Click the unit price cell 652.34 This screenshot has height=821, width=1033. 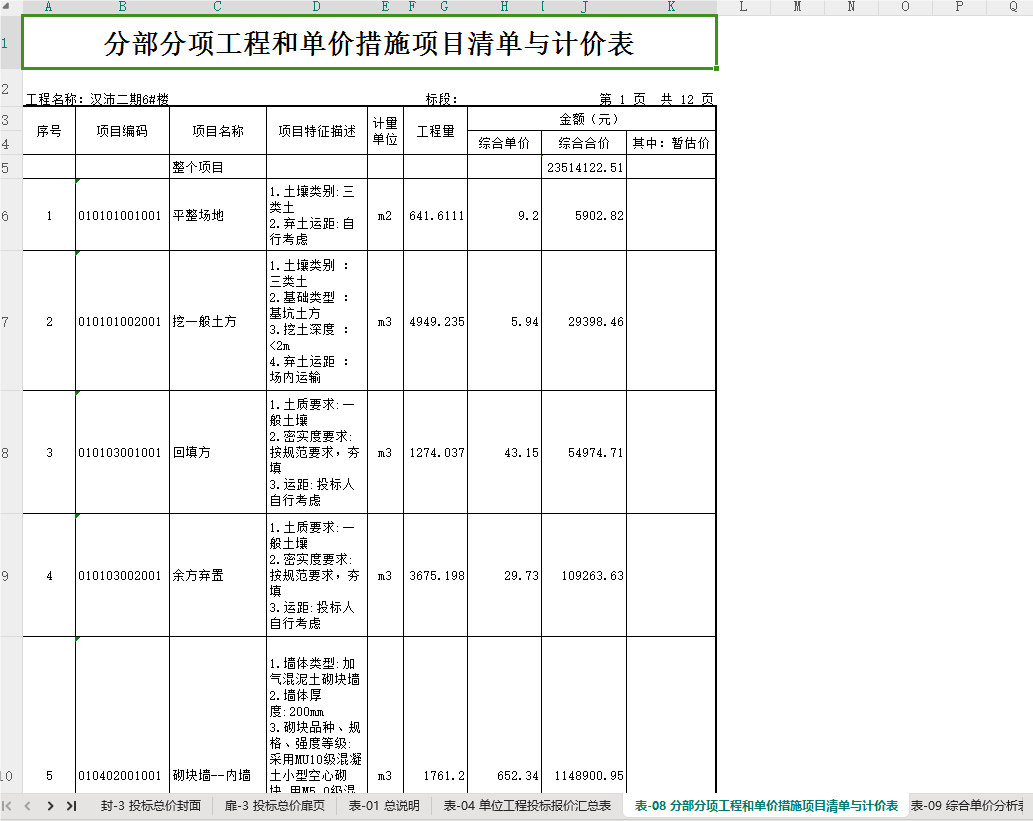tap(505, 715)
